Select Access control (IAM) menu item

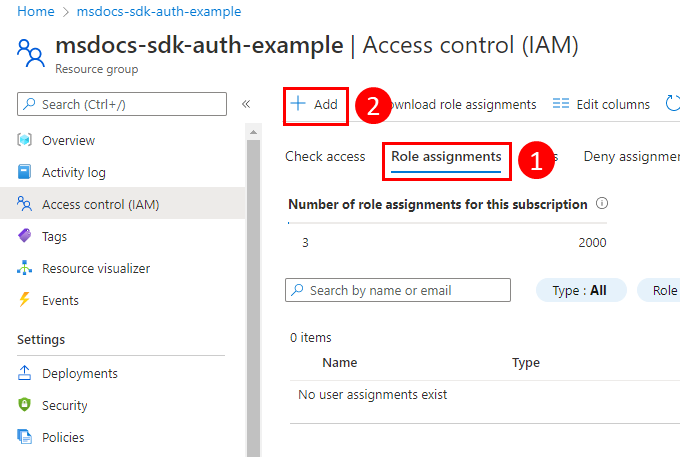[100, 204]
